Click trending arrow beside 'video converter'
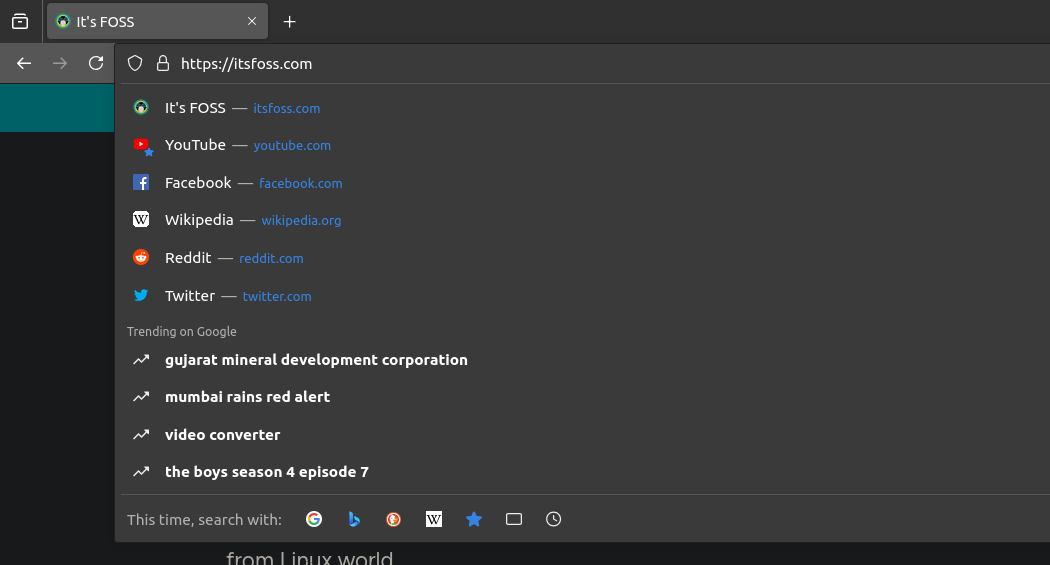This screenshot has height=565, width=1050. point(141,434)
